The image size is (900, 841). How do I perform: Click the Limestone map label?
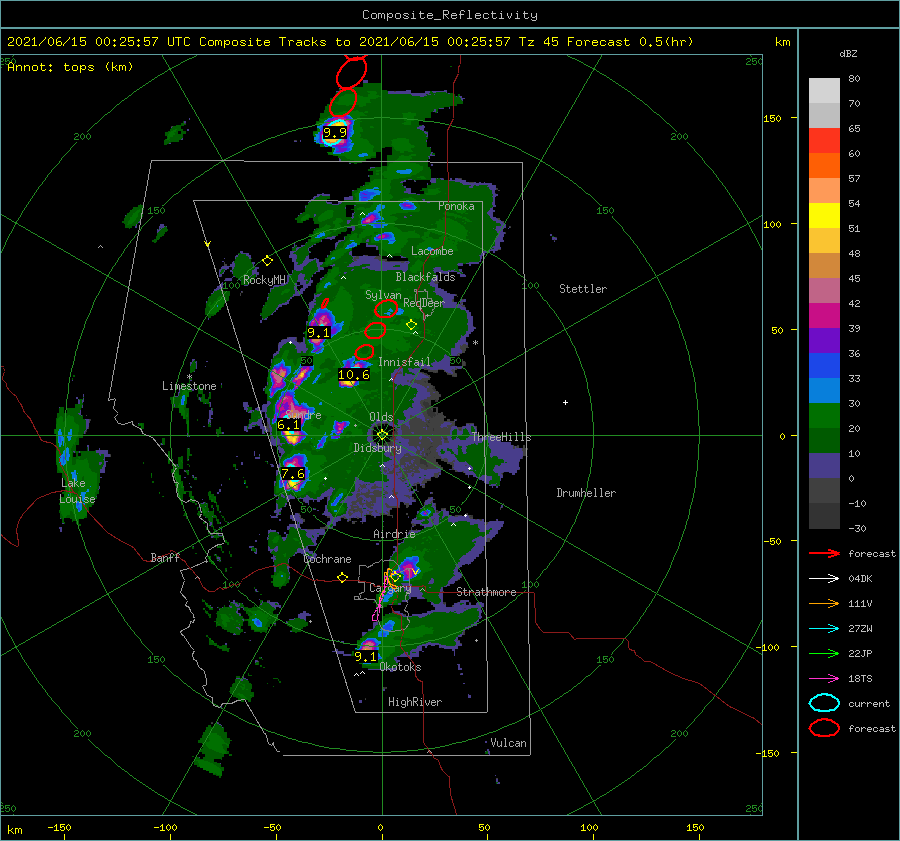click(189, 386)
